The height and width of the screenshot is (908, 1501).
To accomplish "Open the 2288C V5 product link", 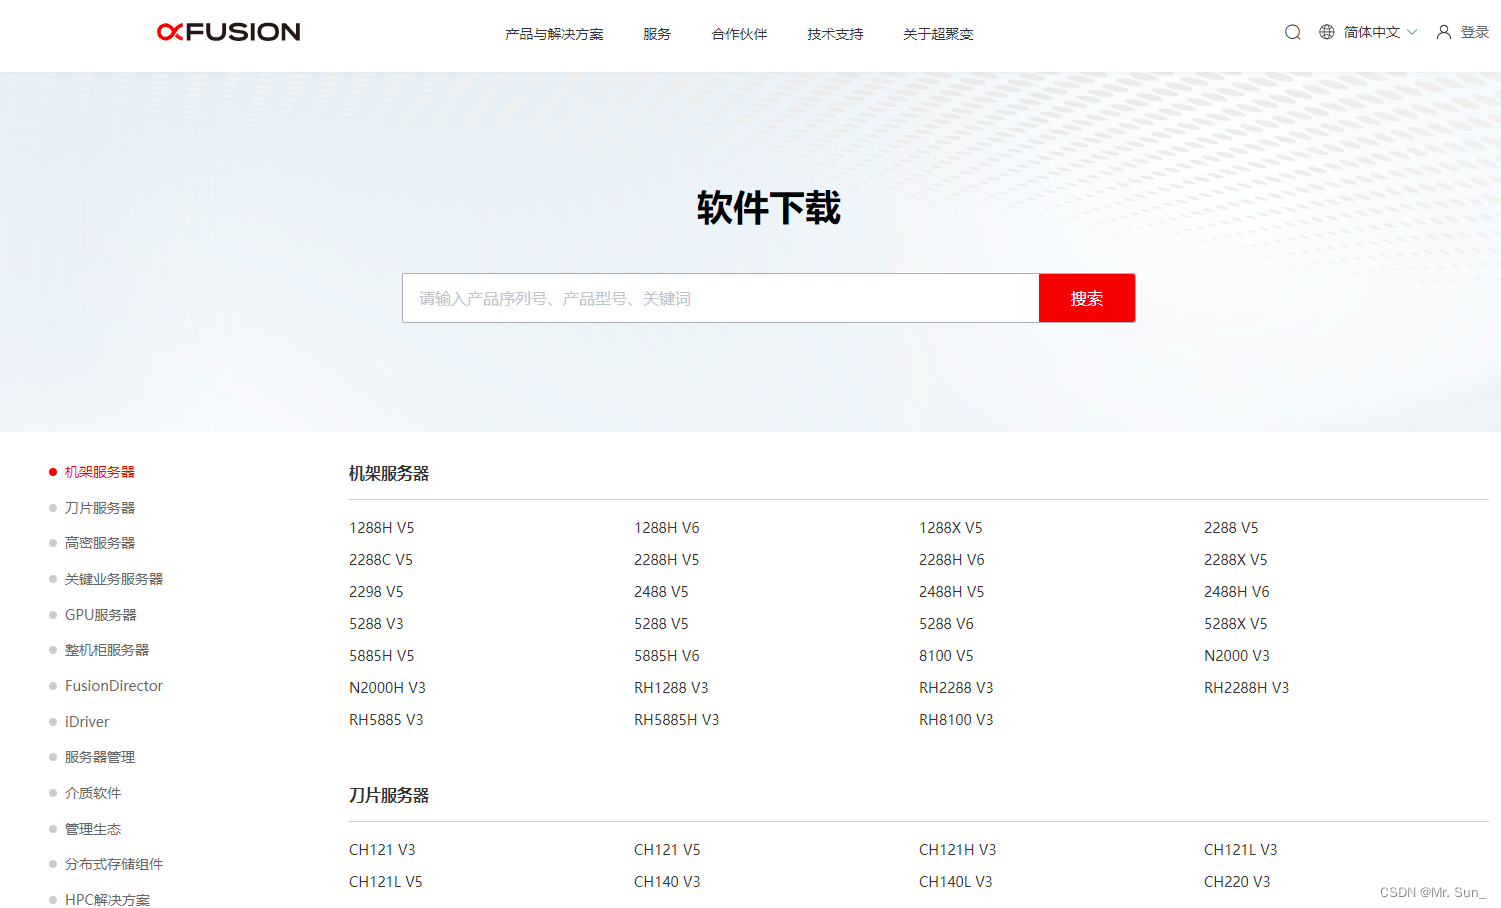I will (381, 560).
